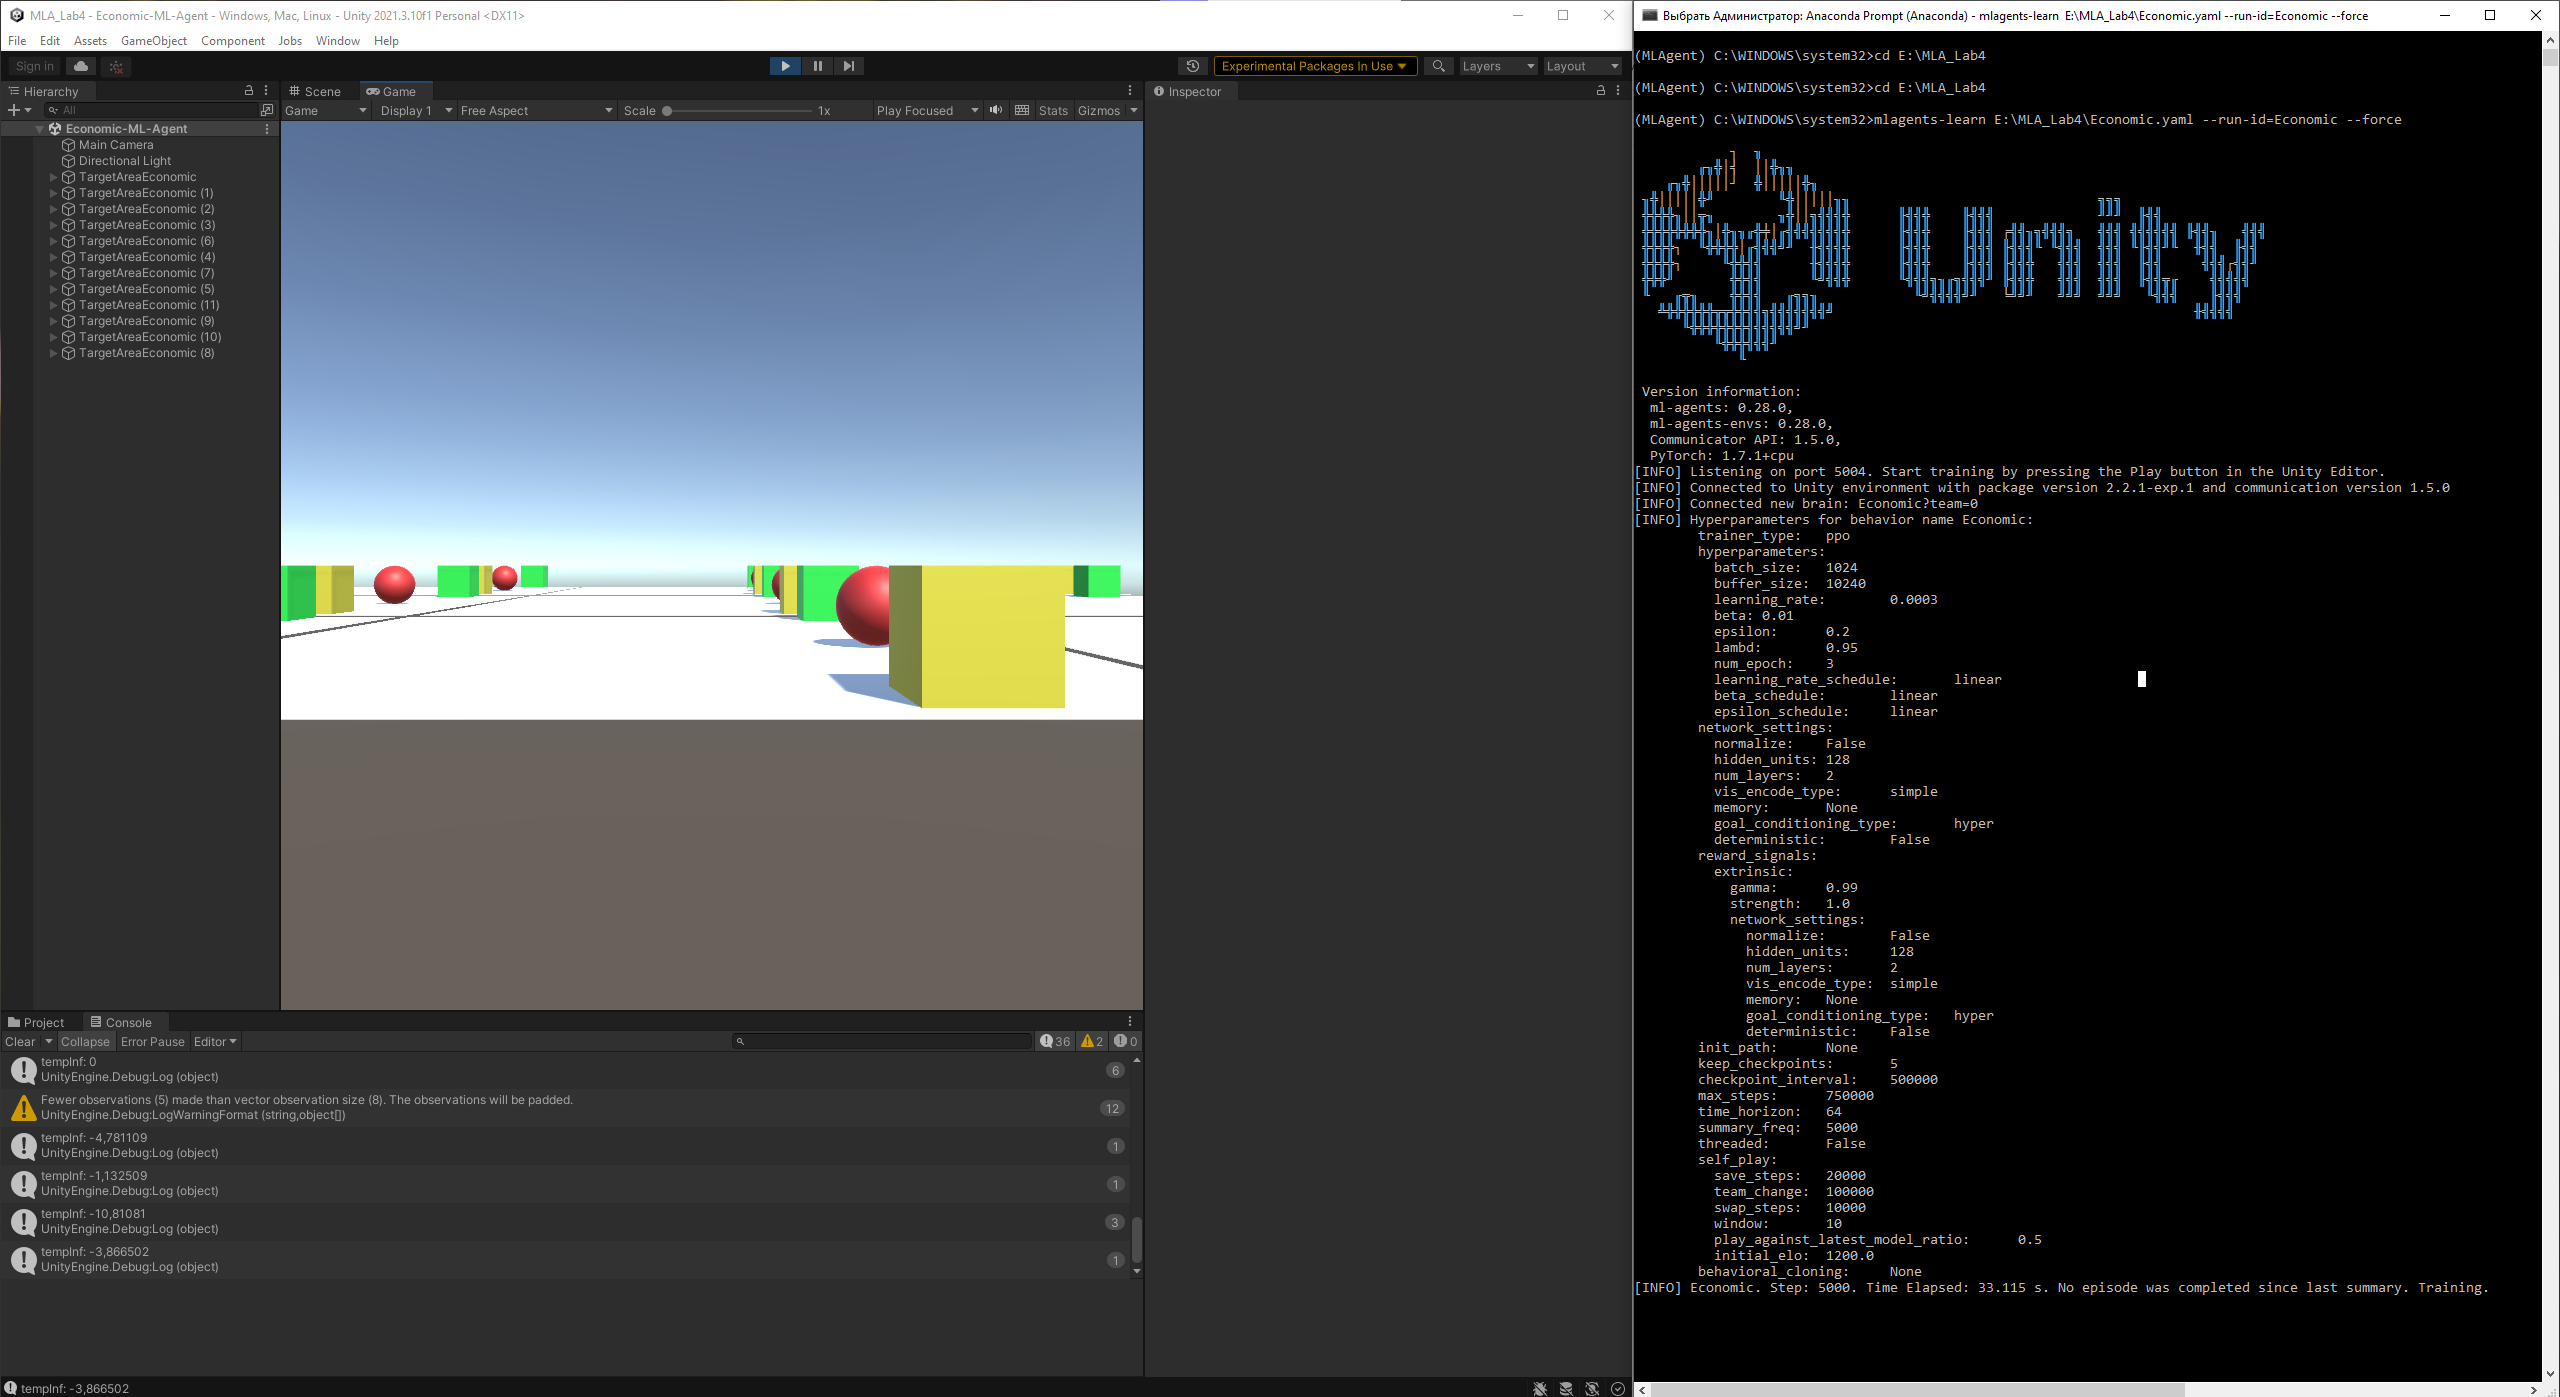Expand the TargetAreaEconomic hierarchy item
Screen dimensions: 2560x1397
(x=52, y=177)
